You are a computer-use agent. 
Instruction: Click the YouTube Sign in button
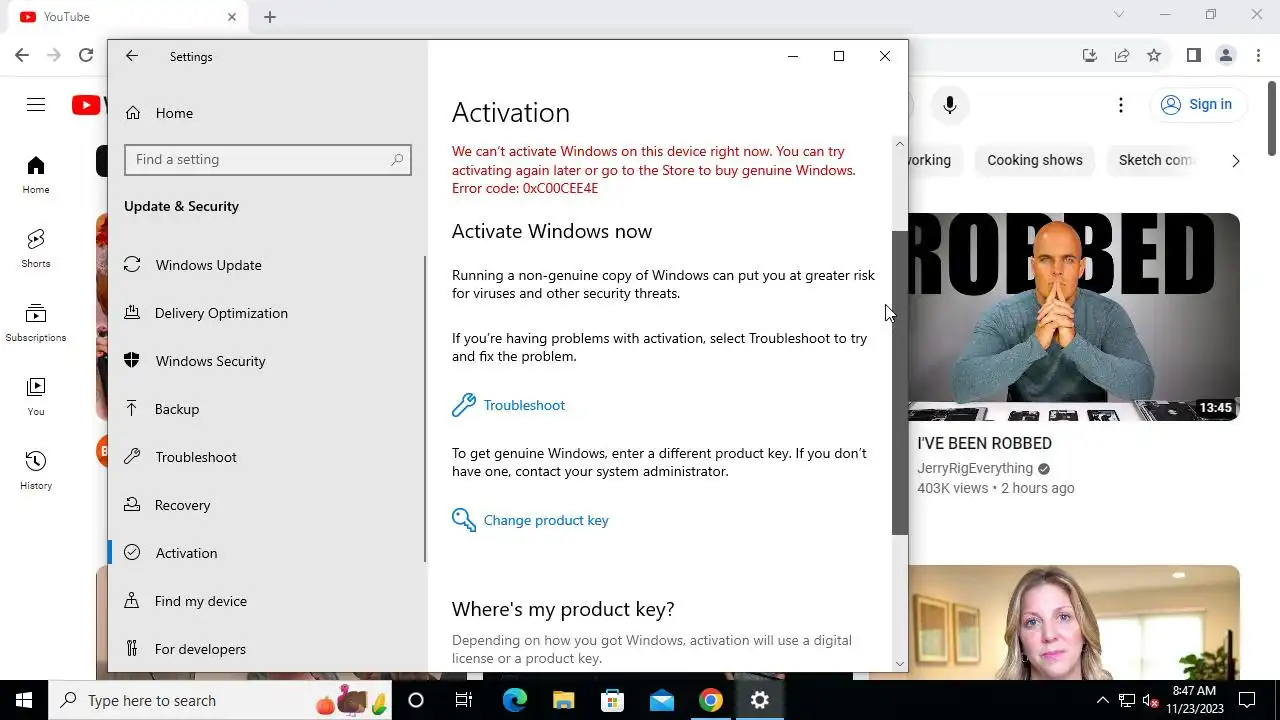pos(1197,104)
